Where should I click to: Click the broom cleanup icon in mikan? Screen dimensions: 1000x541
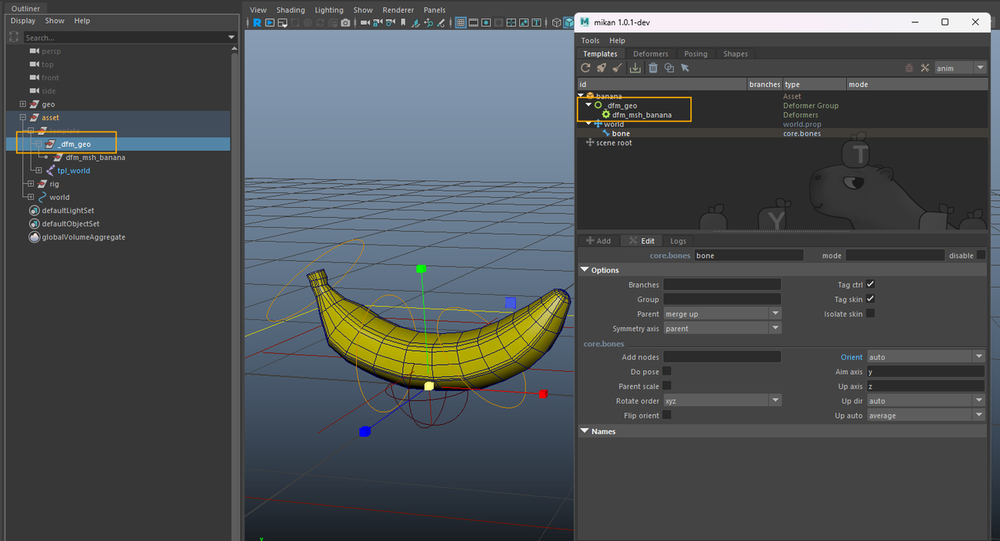point(618,68)
